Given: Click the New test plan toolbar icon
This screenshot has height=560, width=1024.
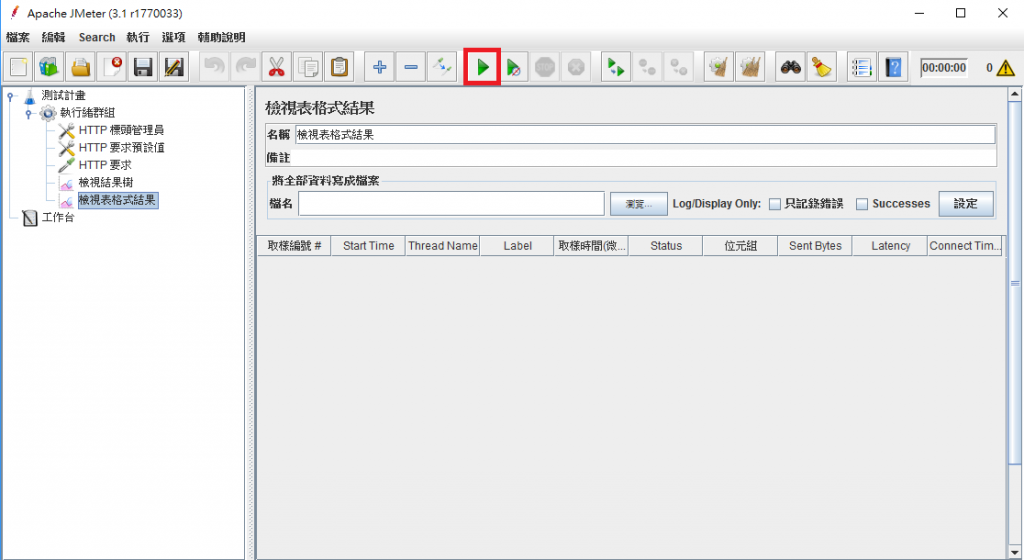Looking at the screenshot, I should (18, 67).
